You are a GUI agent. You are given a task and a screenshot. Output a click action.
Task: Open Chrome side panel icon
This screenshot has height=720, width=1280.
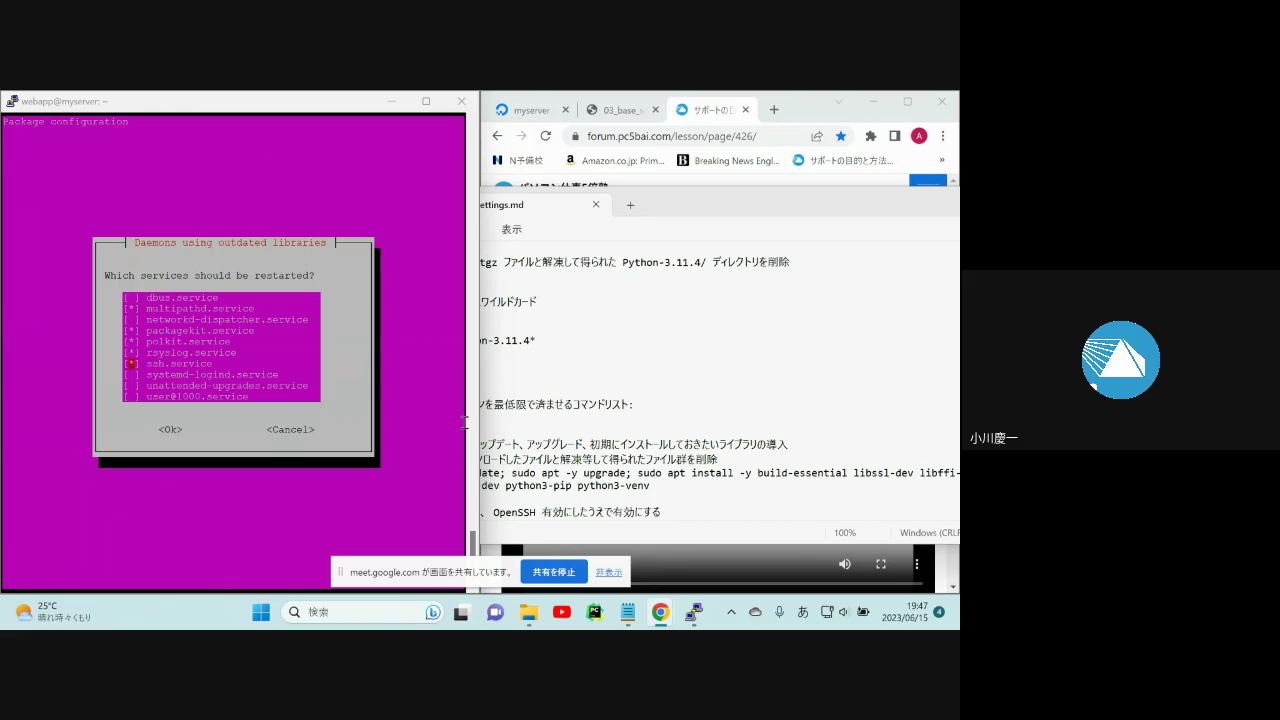[x=895, y=136]
